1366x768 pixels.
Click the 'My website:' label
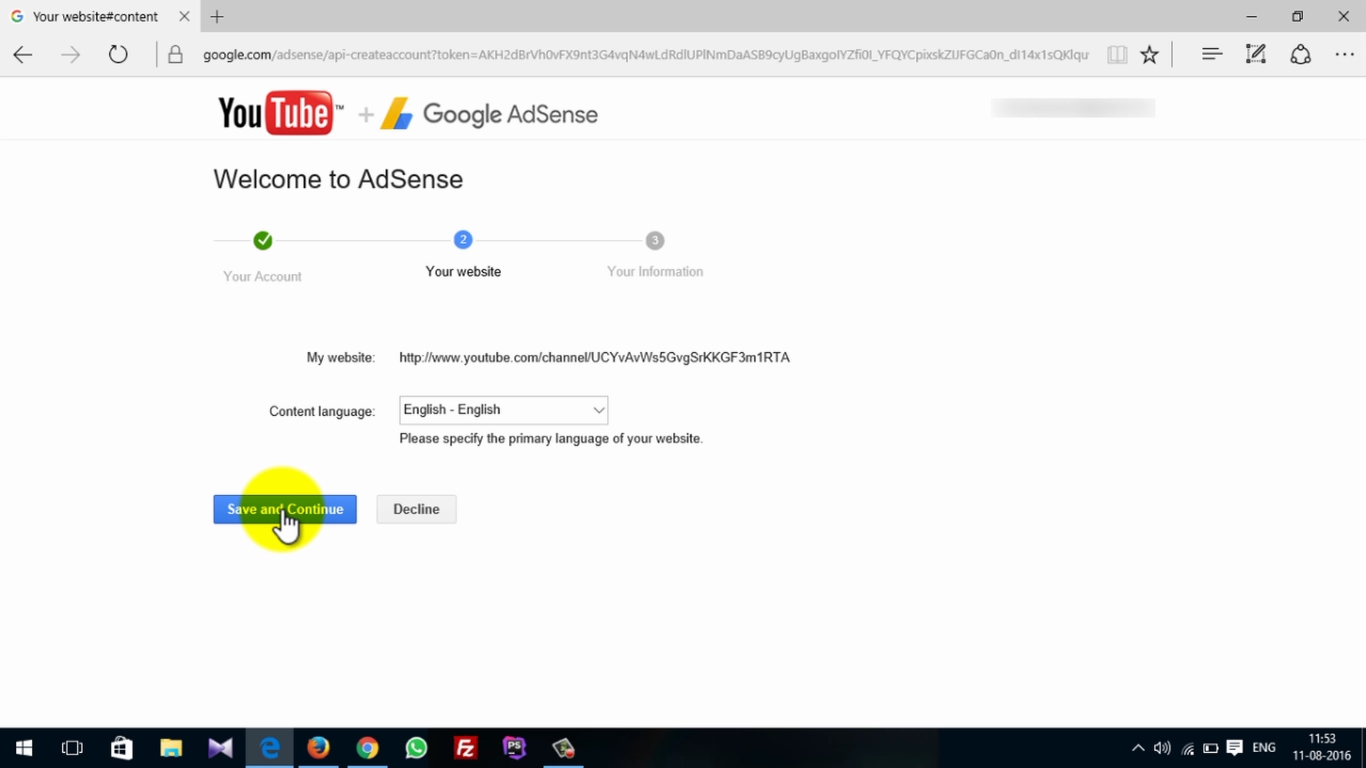pyautogui.click(x=341, y=357)
